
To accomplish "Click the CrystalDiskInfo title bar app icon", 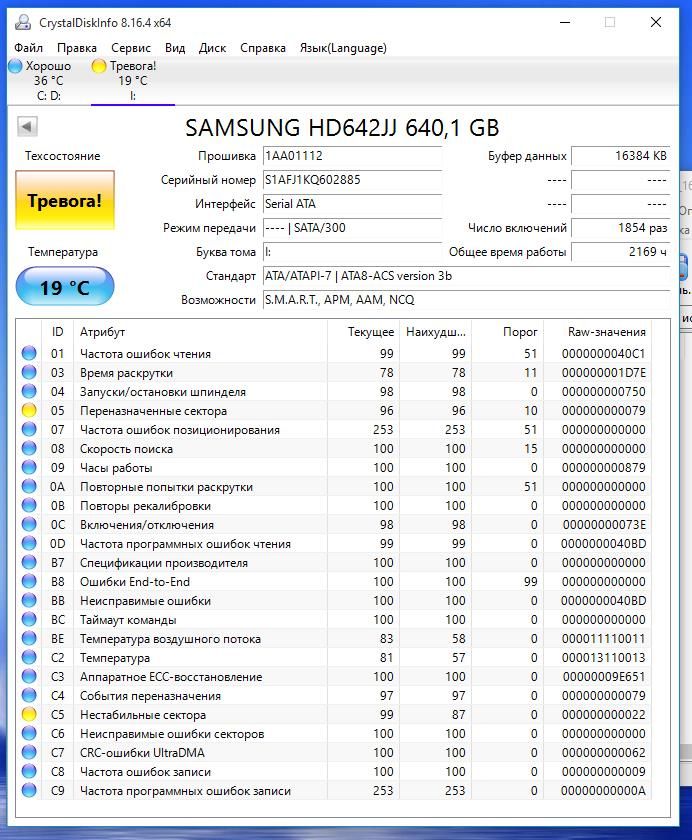I will (x=23, y=22).
